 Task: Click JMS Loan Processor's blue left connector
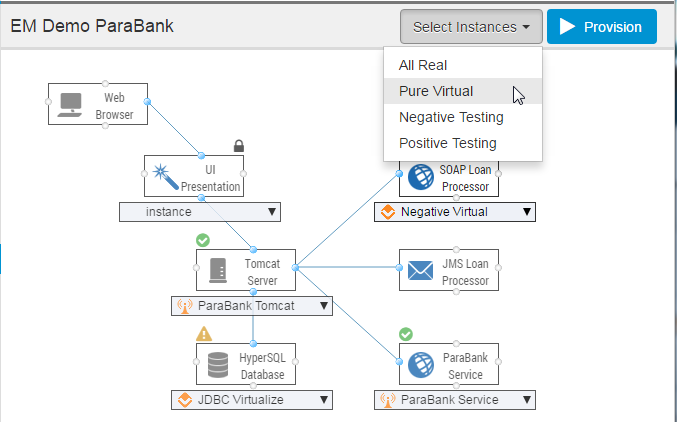[x=399, y=268]
